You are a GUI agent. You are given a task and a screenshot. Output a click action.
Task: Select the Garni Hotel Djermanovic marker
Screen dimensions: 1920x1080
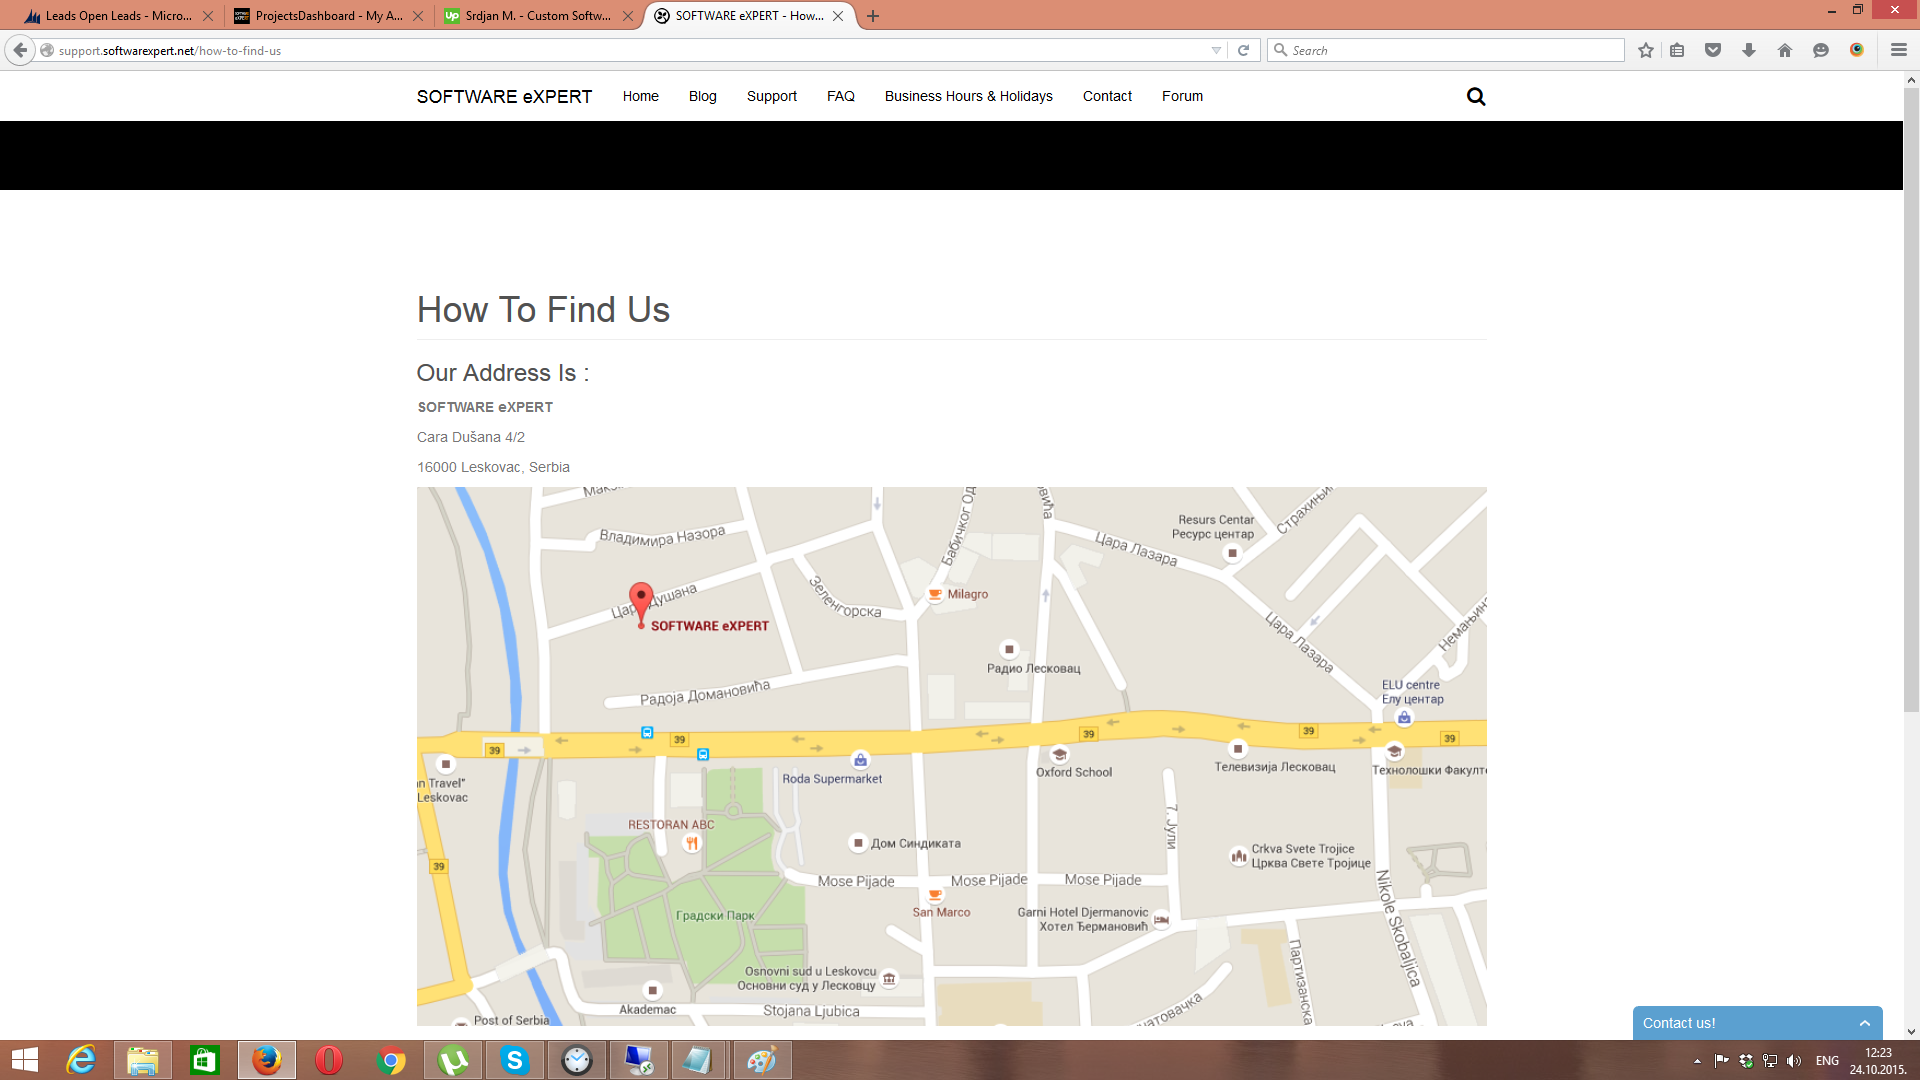click(x=1161, y=919)
